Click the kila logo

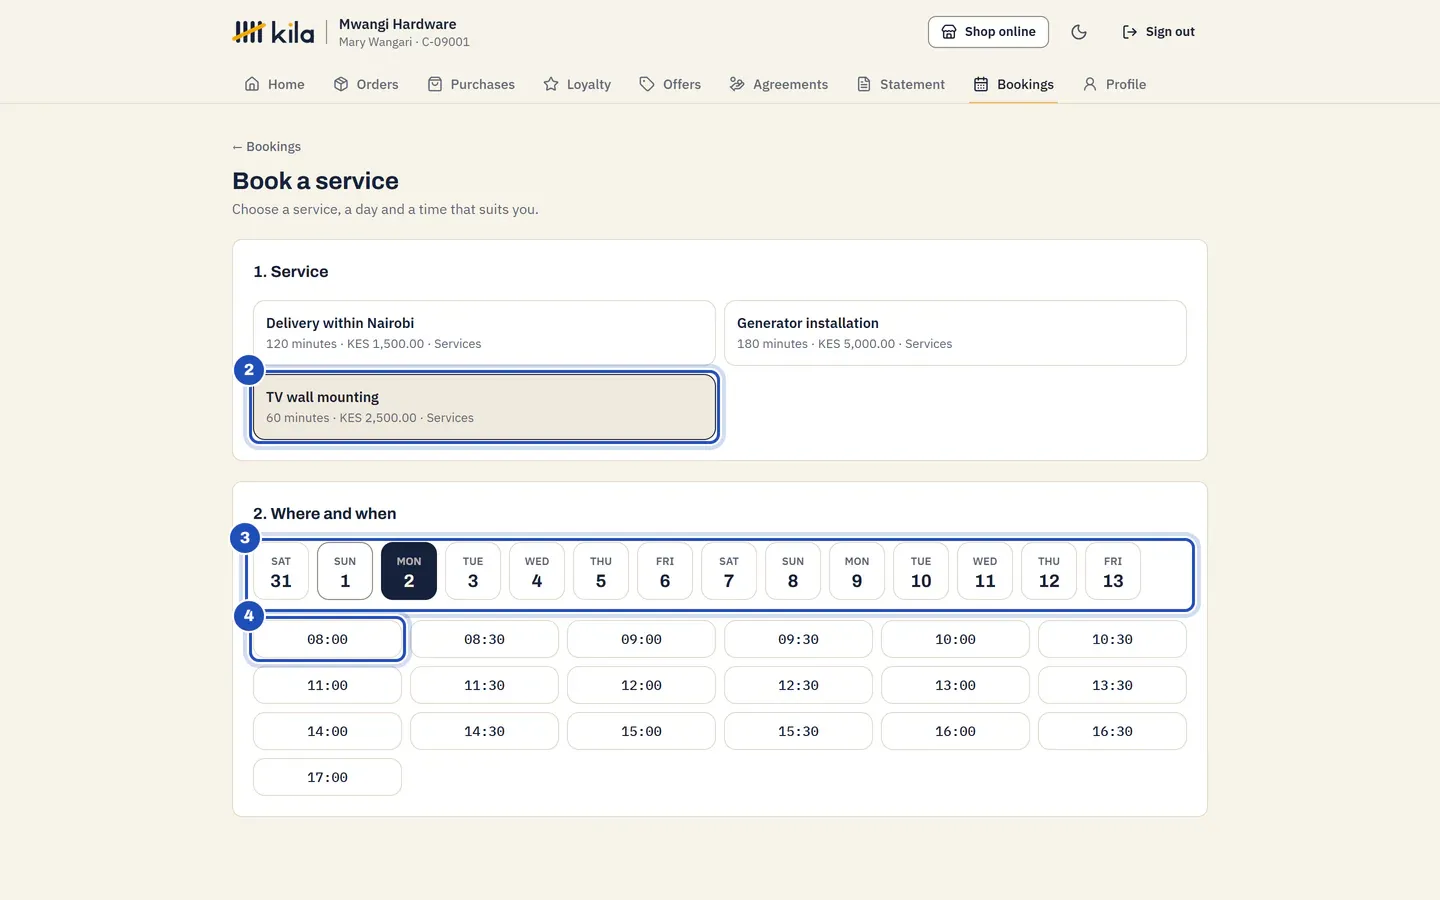pos(273,32)
